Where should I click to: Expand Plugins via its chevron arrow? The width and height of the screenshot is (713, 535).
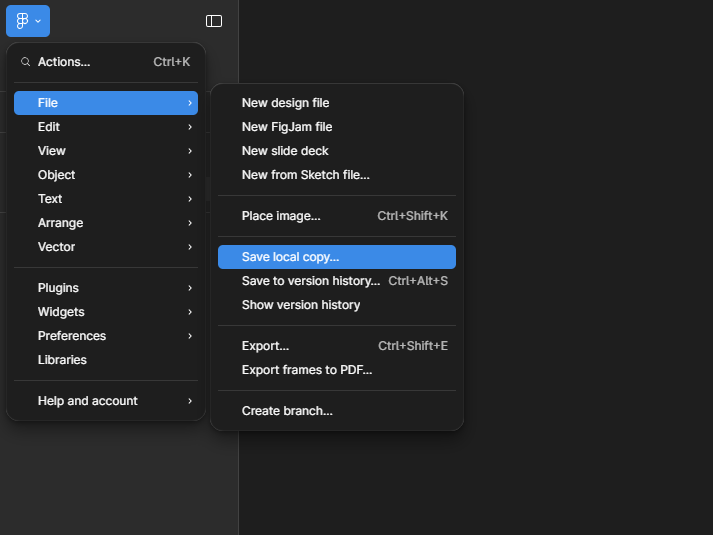click(190, 288)
